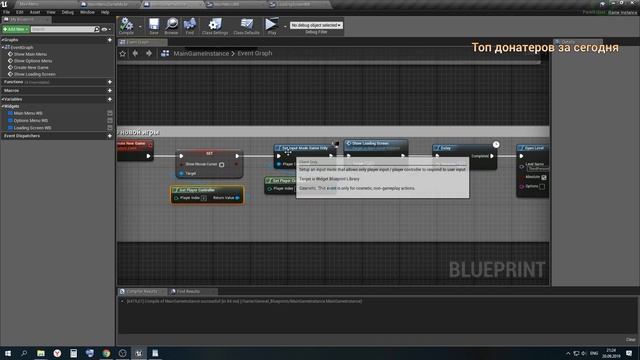This screenshot has height=360, width=640.
Task: Clear the compiler results log
Action: click(x=631, y=340)
